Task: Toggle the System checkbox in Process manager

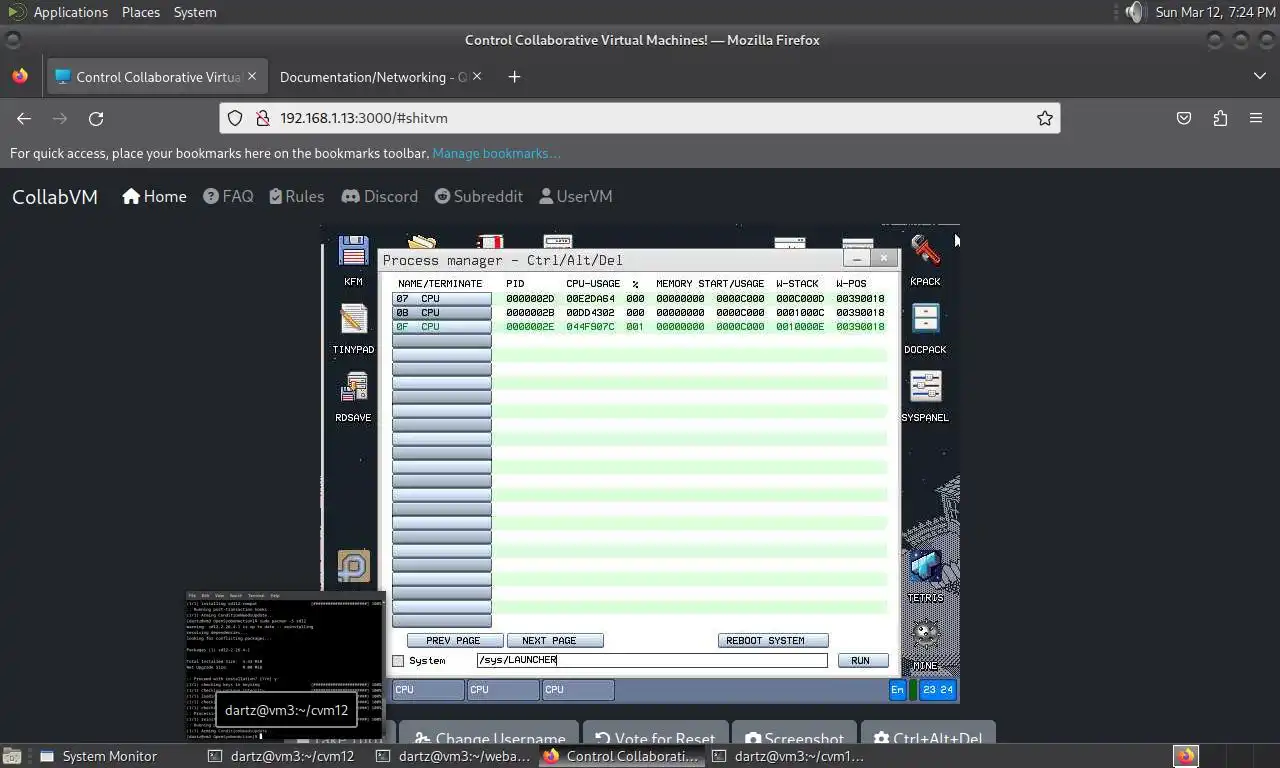Action: (x=398, y=661)
